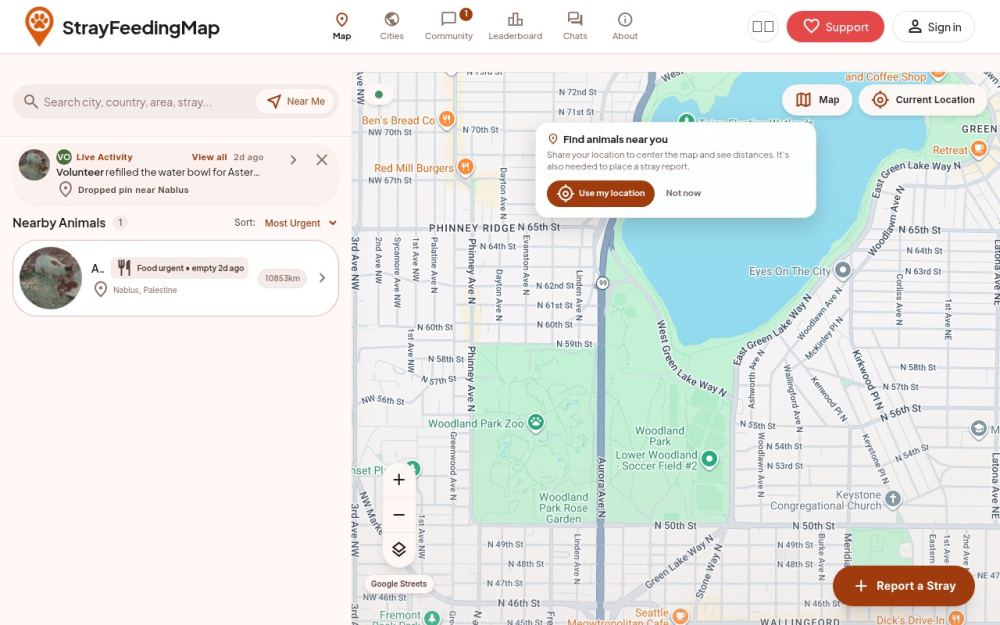Zoom in on the map

pos(399,480)
